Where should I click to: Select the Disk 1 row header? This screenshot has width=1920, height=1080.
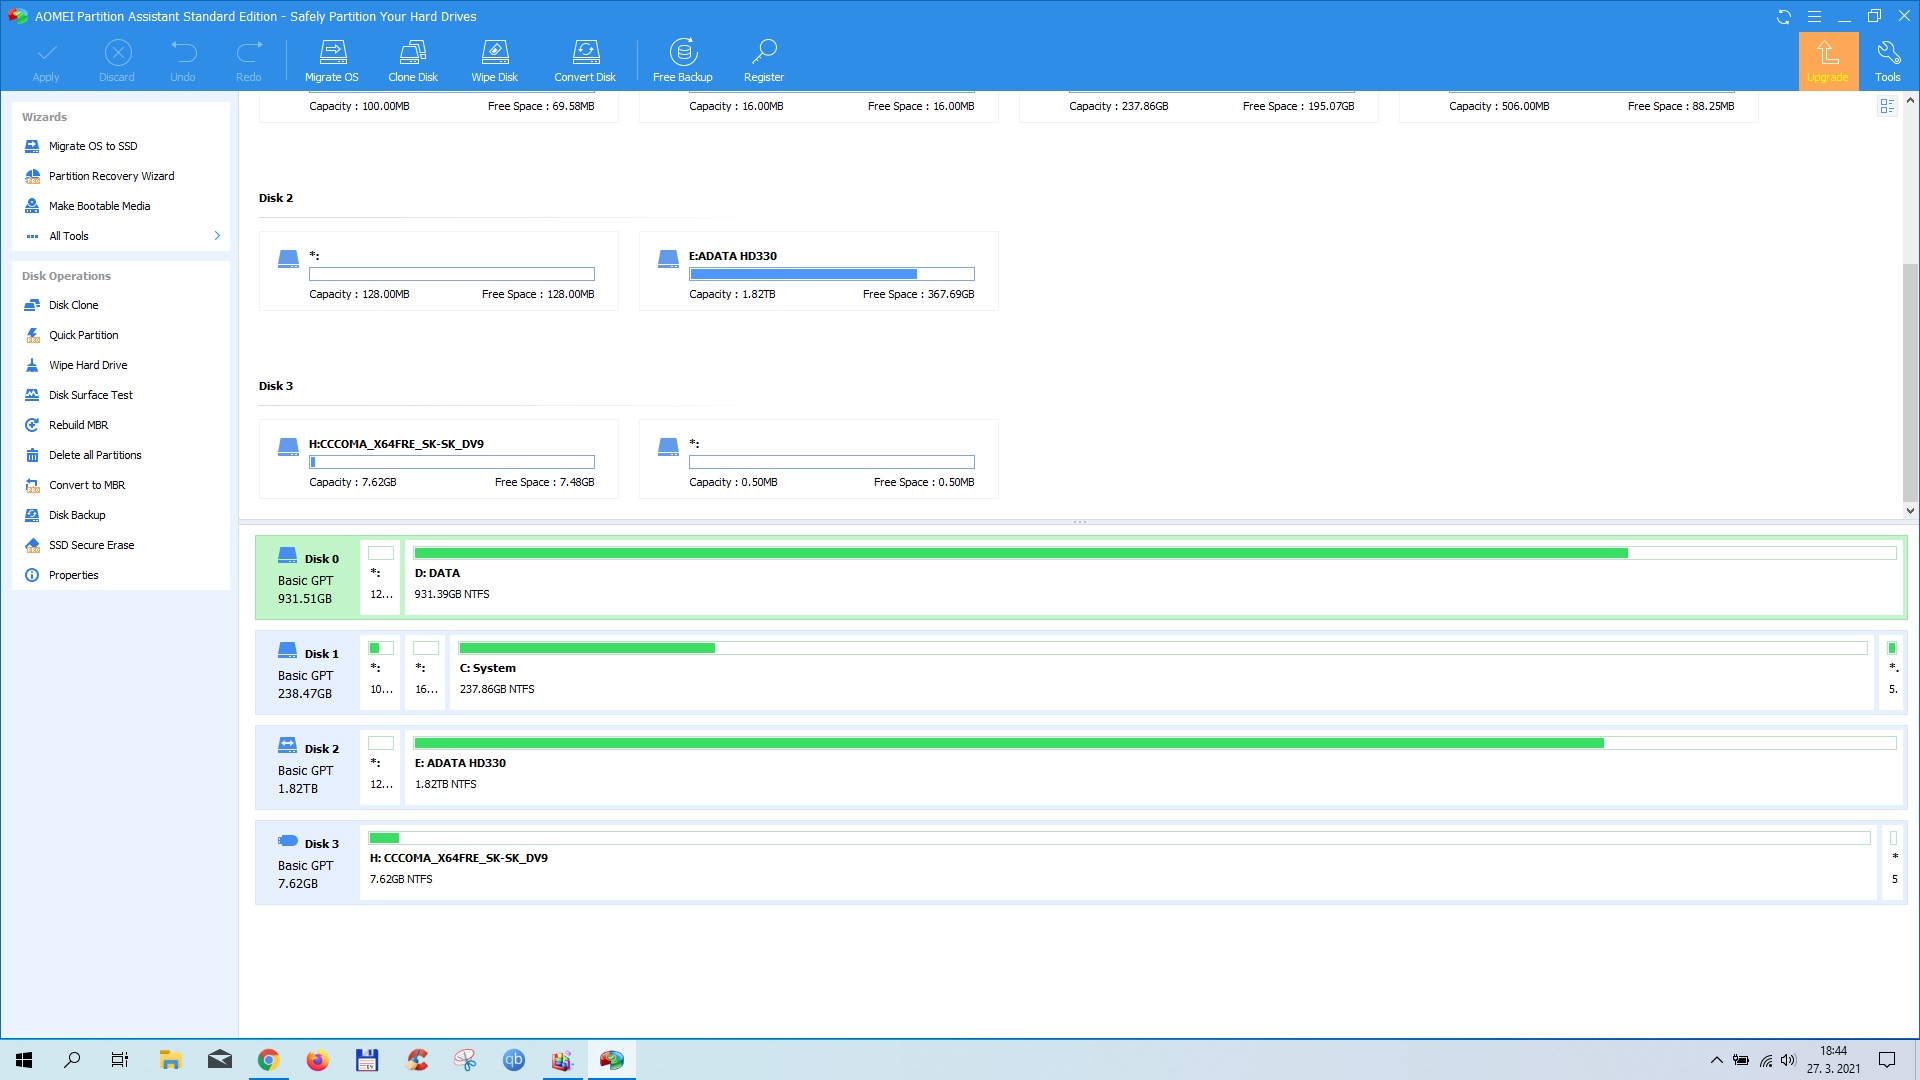(x=307, y=672)
